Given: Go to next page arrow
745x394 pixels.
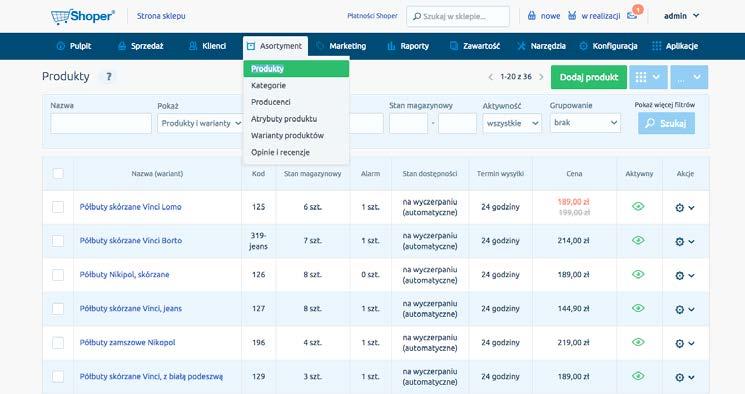Looking at the screenshot, I should click(541, 77).
